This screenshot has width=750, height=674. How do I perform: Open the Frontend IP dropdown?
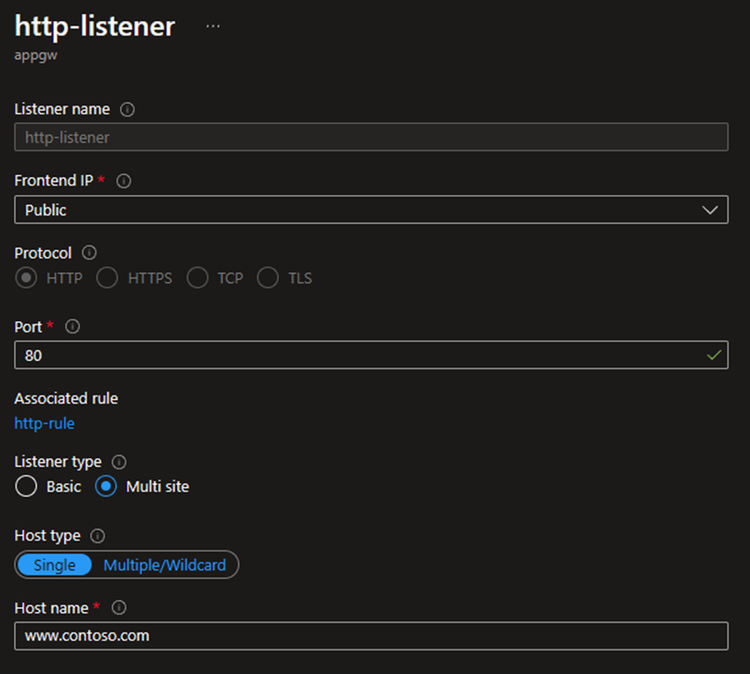pyautogui.click(x=370, y=210)
